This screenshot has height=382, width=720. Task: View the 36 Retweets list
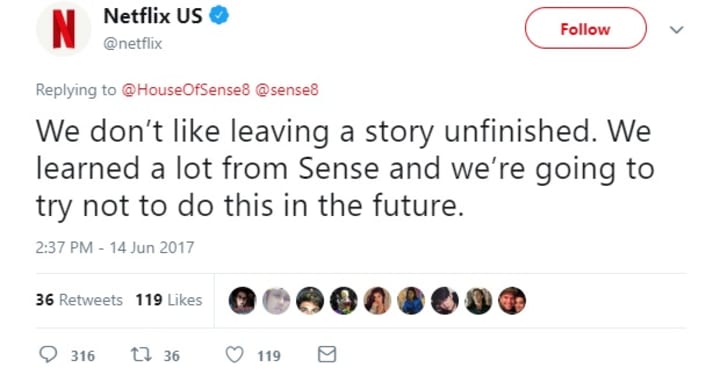(x=79, y=300)
